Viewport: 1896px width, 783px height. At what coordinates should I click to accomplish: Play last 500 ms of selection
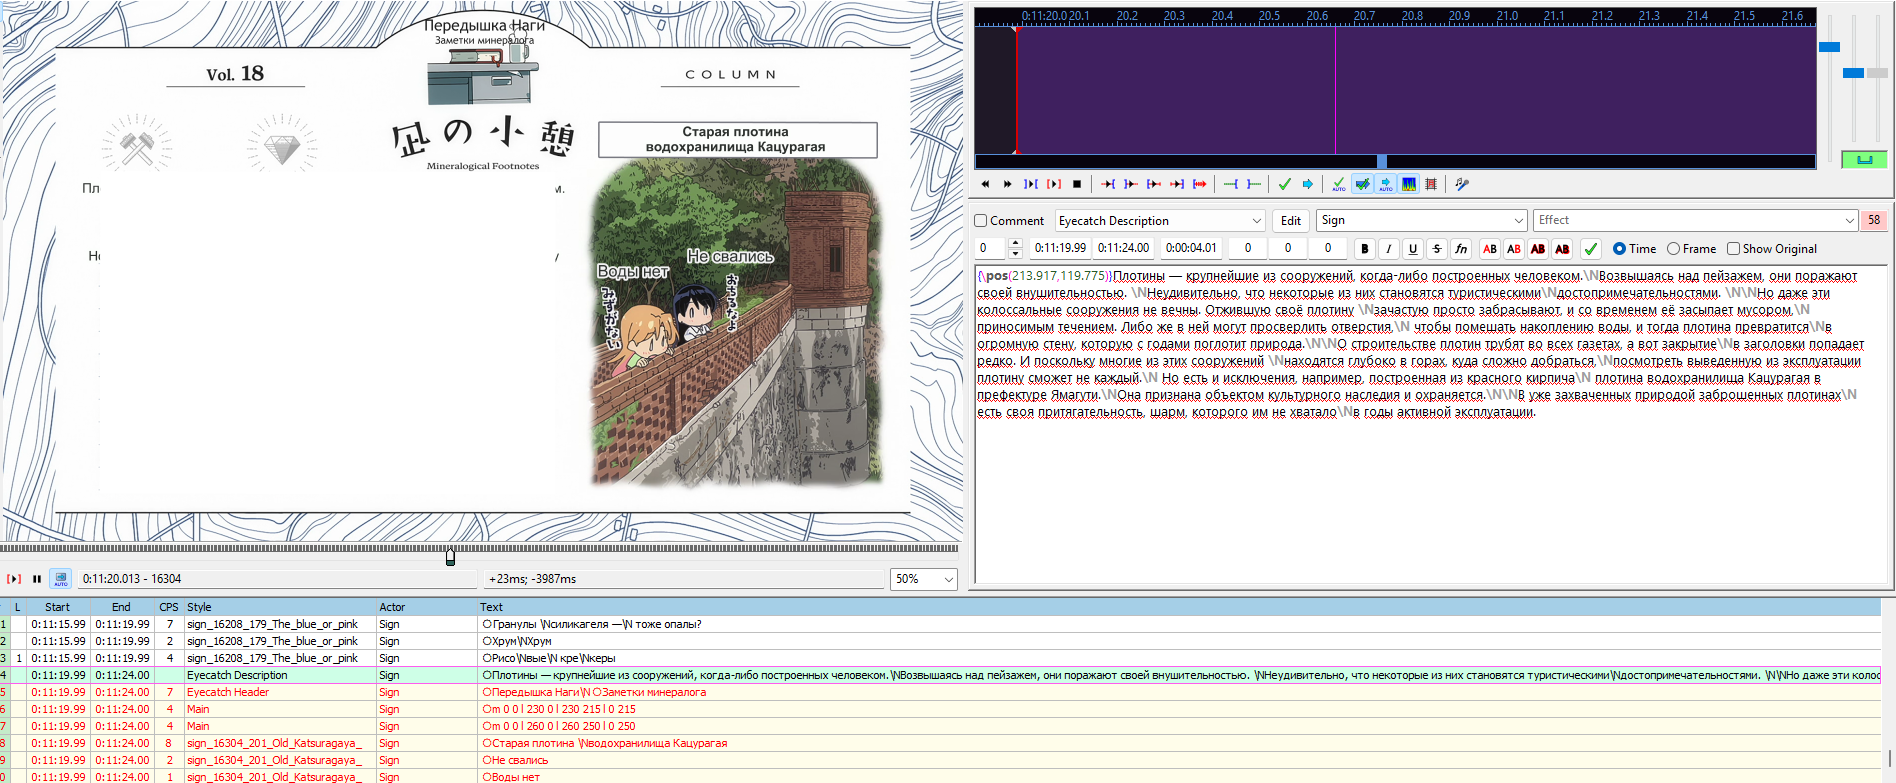[x=1177, y=184]
